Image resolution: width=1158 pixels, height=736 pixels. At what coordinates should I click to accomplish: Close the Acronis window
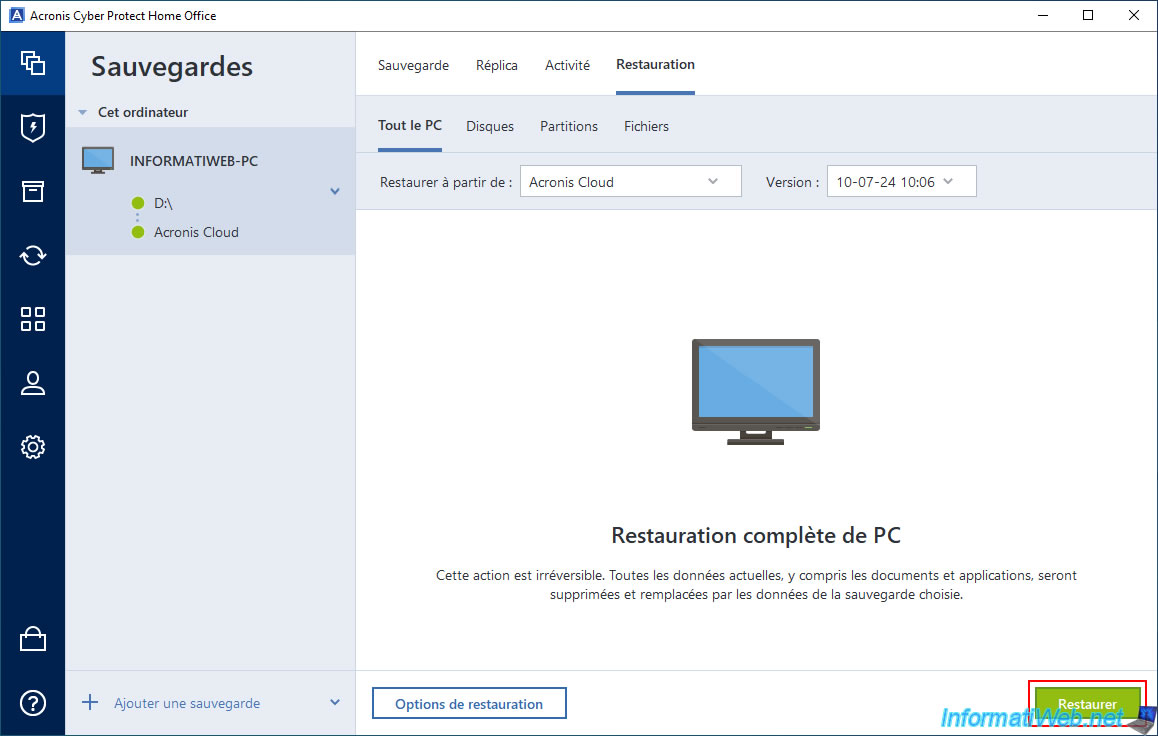(1134, 16)
